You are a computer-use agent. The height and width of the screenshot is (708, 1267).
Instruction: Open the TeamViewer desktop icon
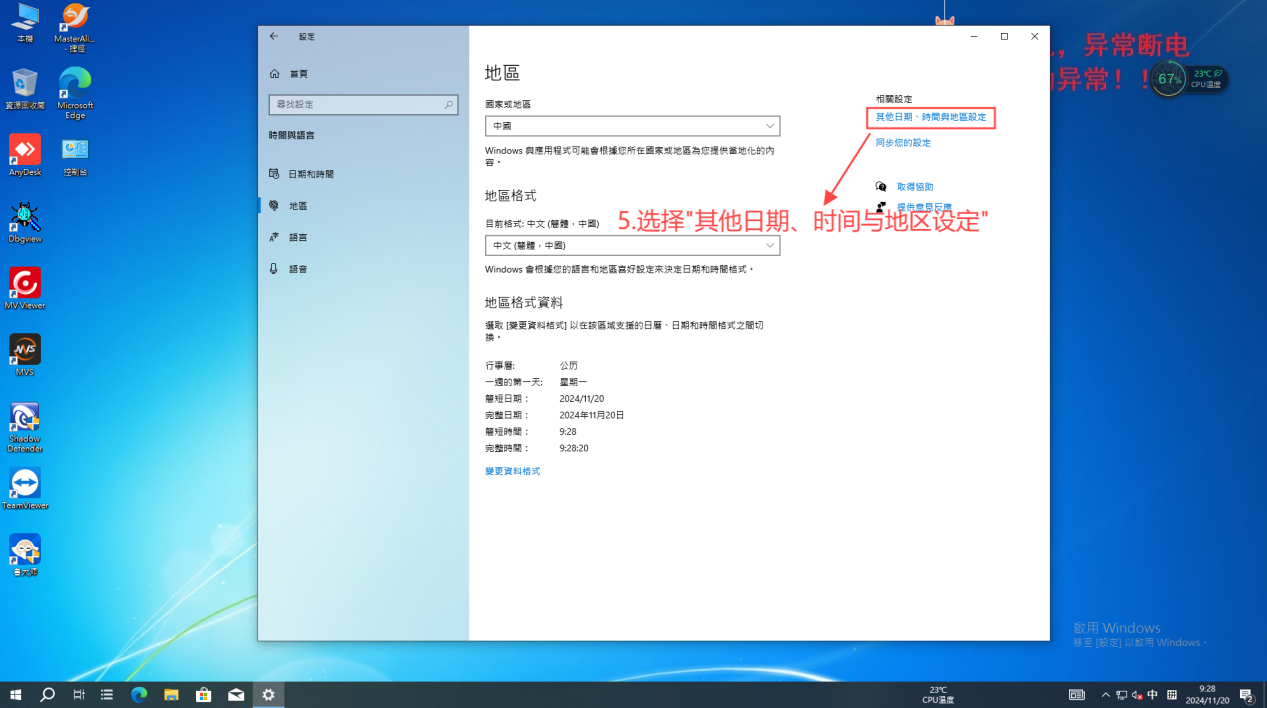(25, 483)
